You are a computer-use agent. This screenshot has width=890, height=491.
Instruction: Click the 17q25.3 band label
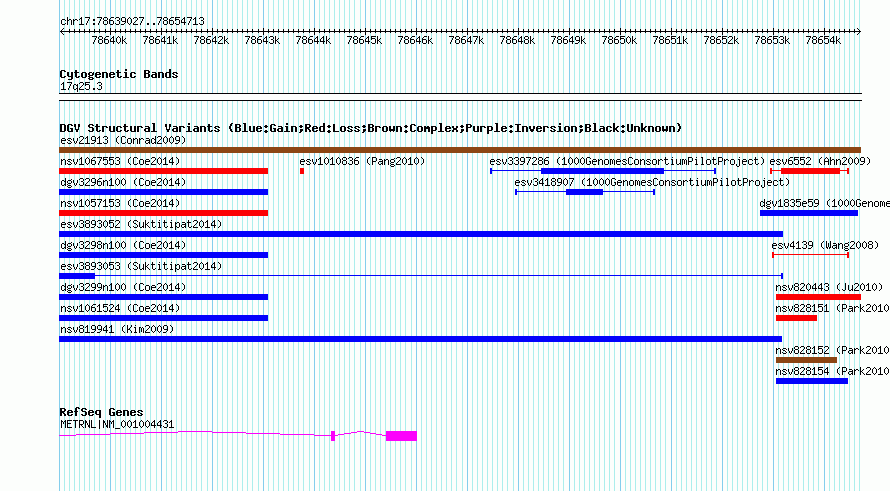pyautogui.click(x=81, y=87)
